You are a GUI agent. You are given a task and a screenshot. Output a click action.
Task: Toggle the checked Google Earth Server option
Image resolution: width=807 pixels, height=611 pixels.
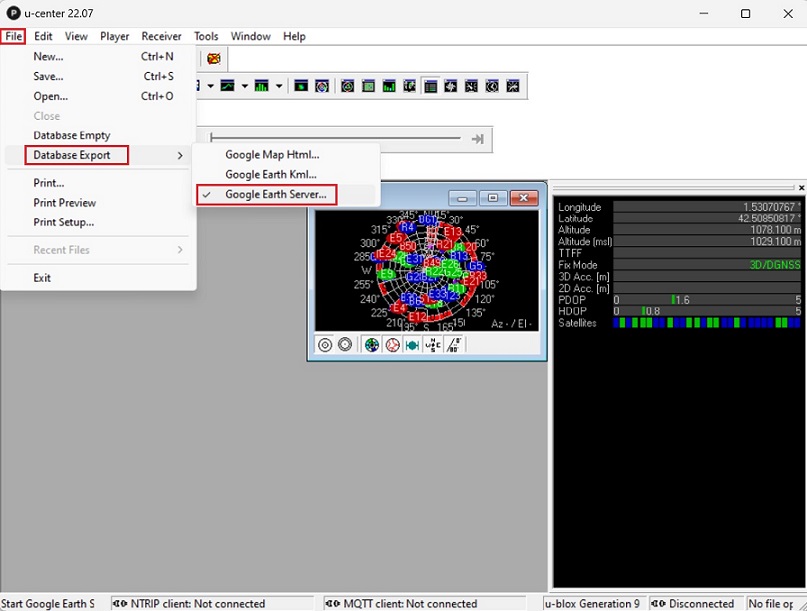point(275,195)
